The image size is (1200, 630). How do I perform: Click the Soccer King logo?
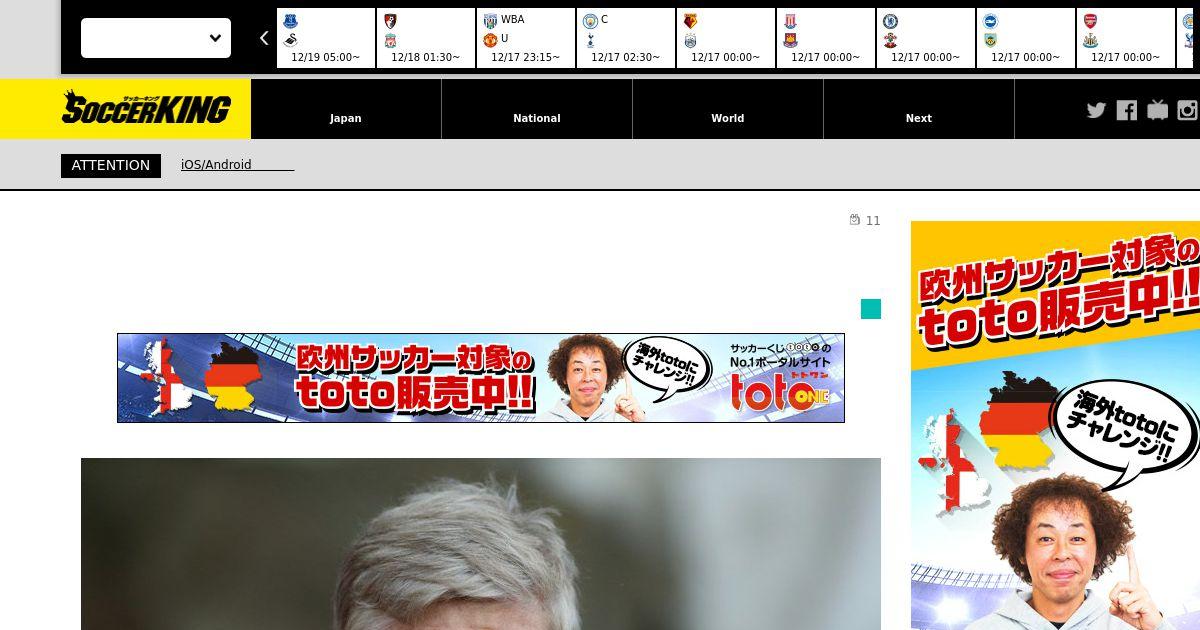146,108
